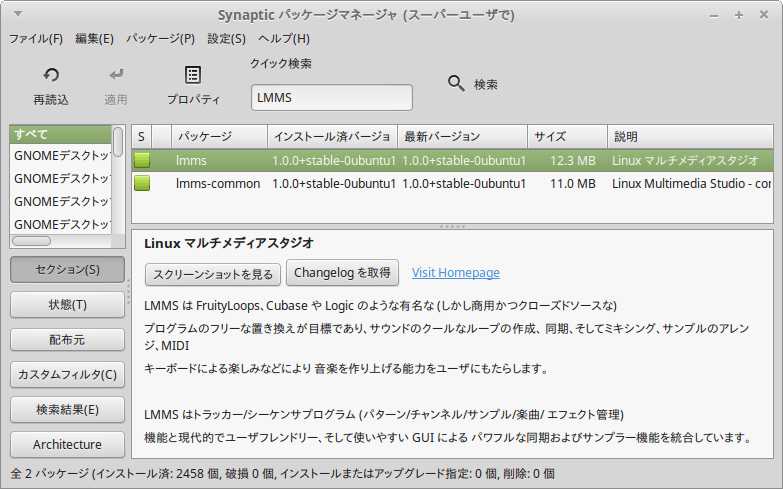Click the green status box of lmms
Image resolution: width=783 pixels, height=489 pixels.
pos(142,160)
